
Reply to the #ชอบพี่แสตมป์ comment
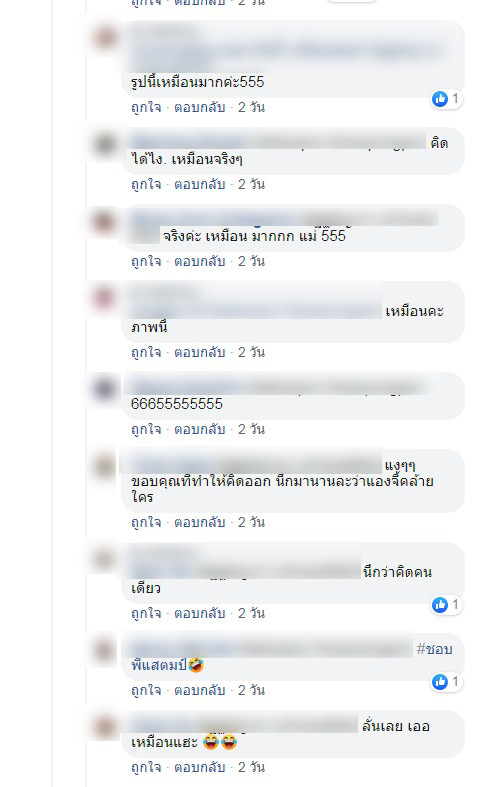pos(199,691)
